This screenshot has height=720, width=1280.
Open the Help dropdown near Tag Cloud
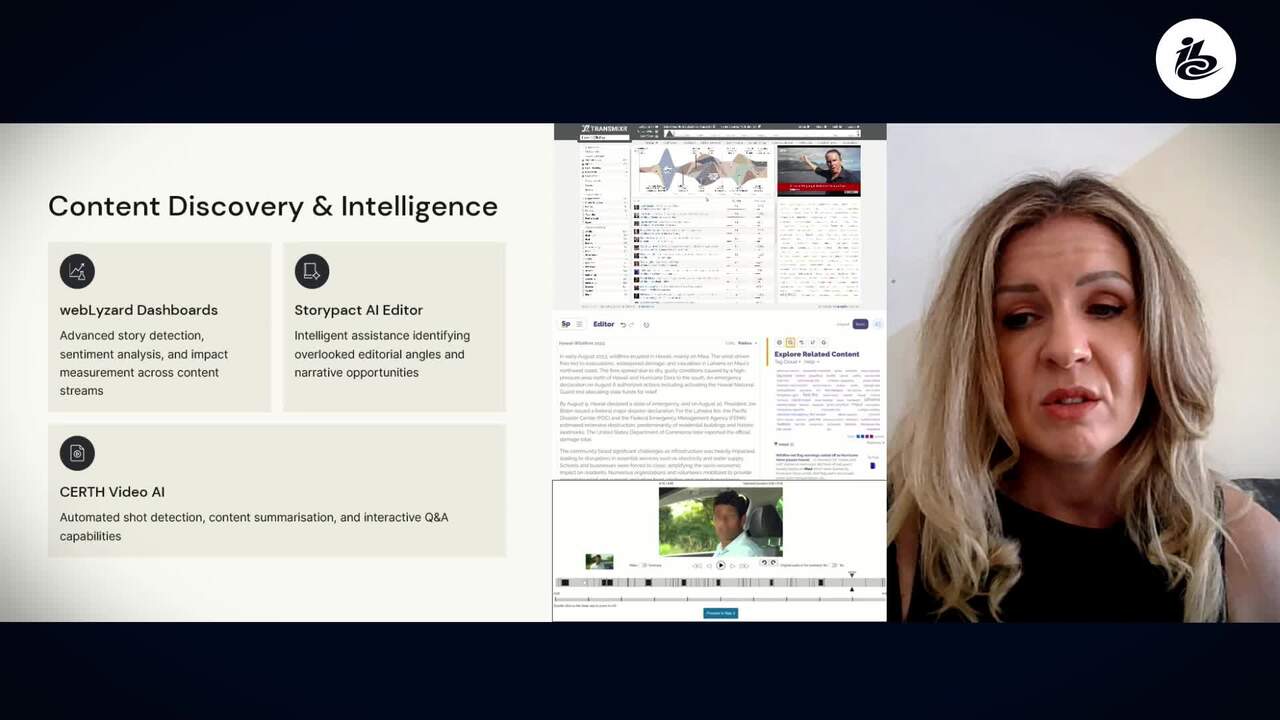(x=810, y=362)
